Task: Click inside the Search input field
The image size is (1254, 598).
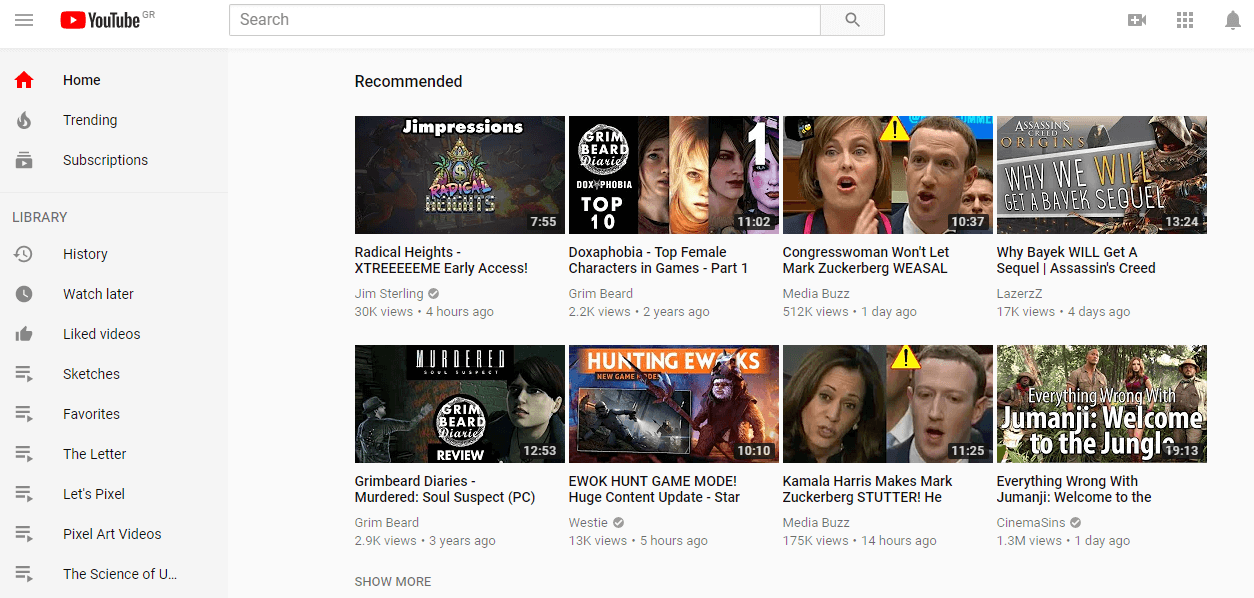Action: tap(525, 20)
